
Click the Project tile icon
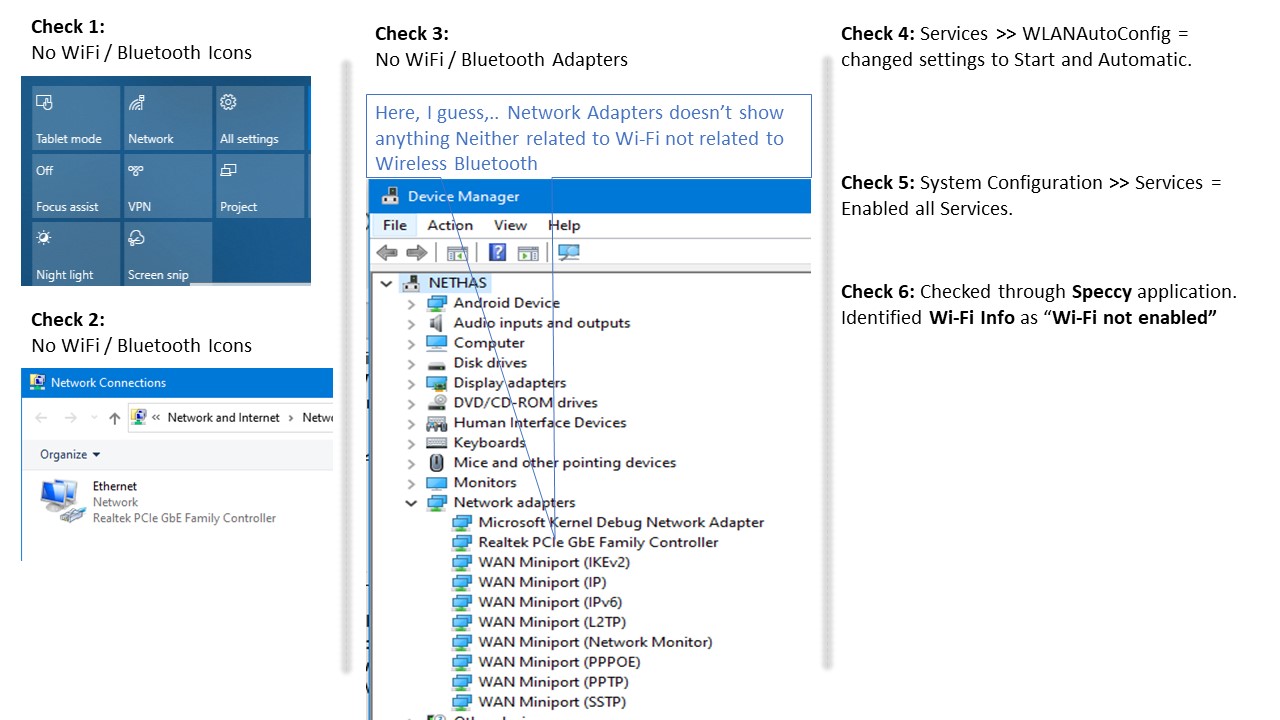tap(228, 170)
